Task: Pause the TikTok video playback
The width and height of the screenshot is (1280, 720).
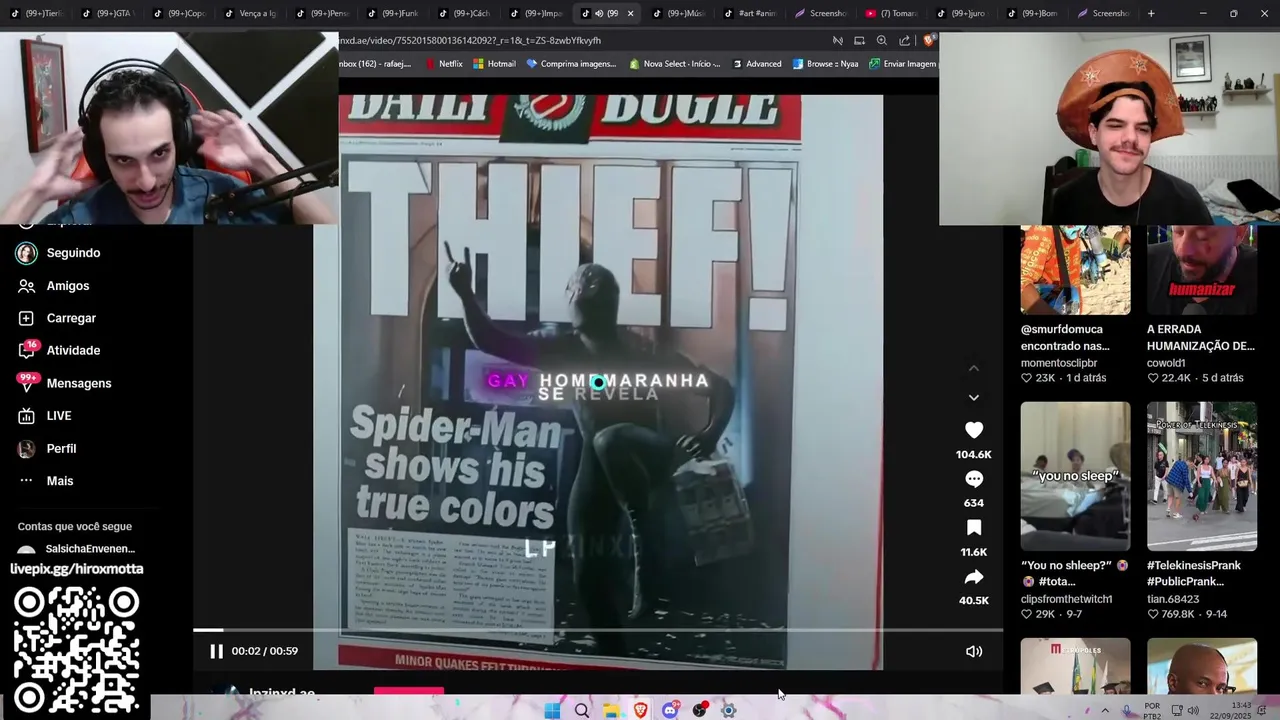Action: tap(216, 651)
